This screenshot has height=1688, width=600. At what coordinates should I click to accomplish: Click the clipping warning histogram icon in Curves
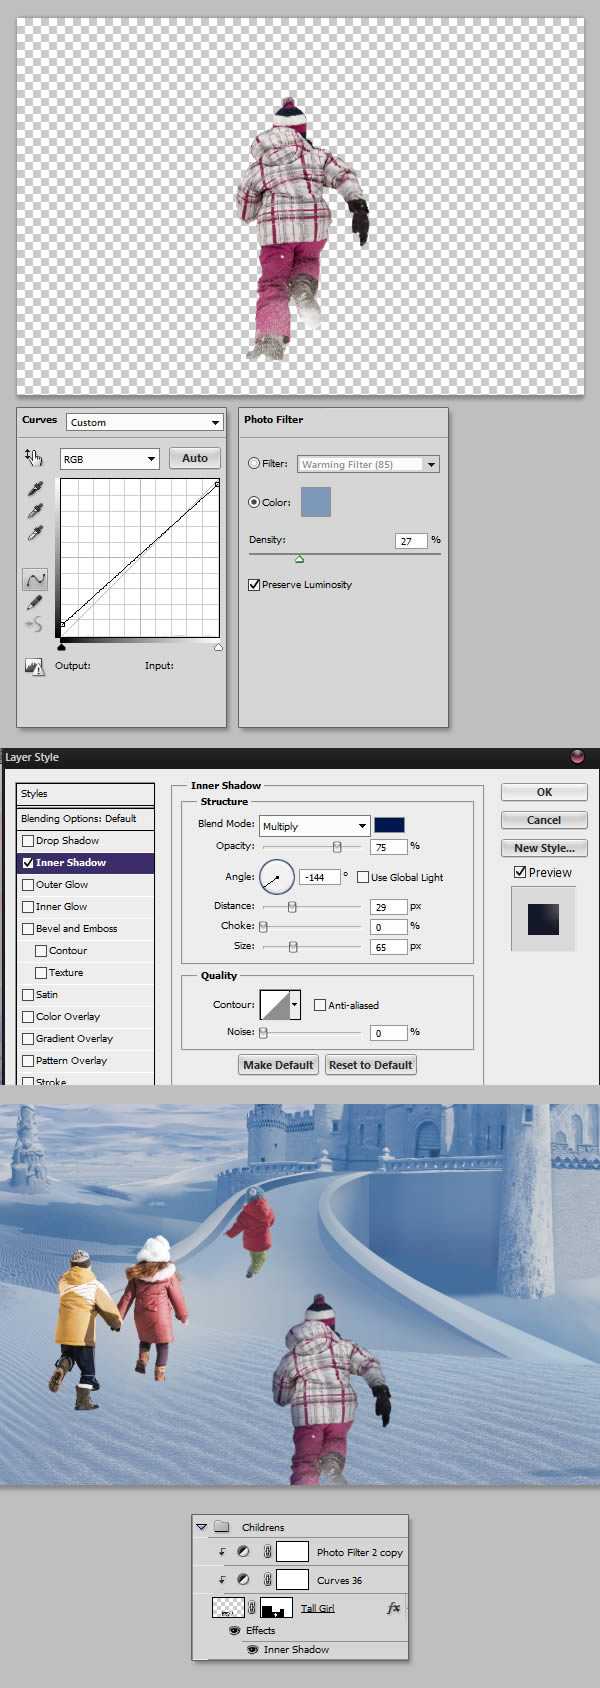click(35, 667)
